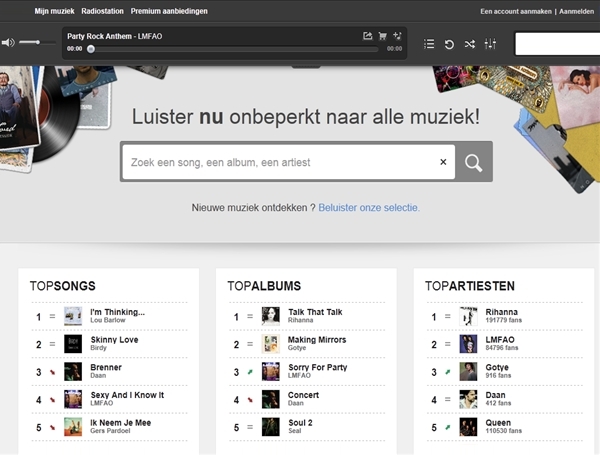Toggle shuffle playback mode
Screen dimensions: 600x455
pos(470,44)
